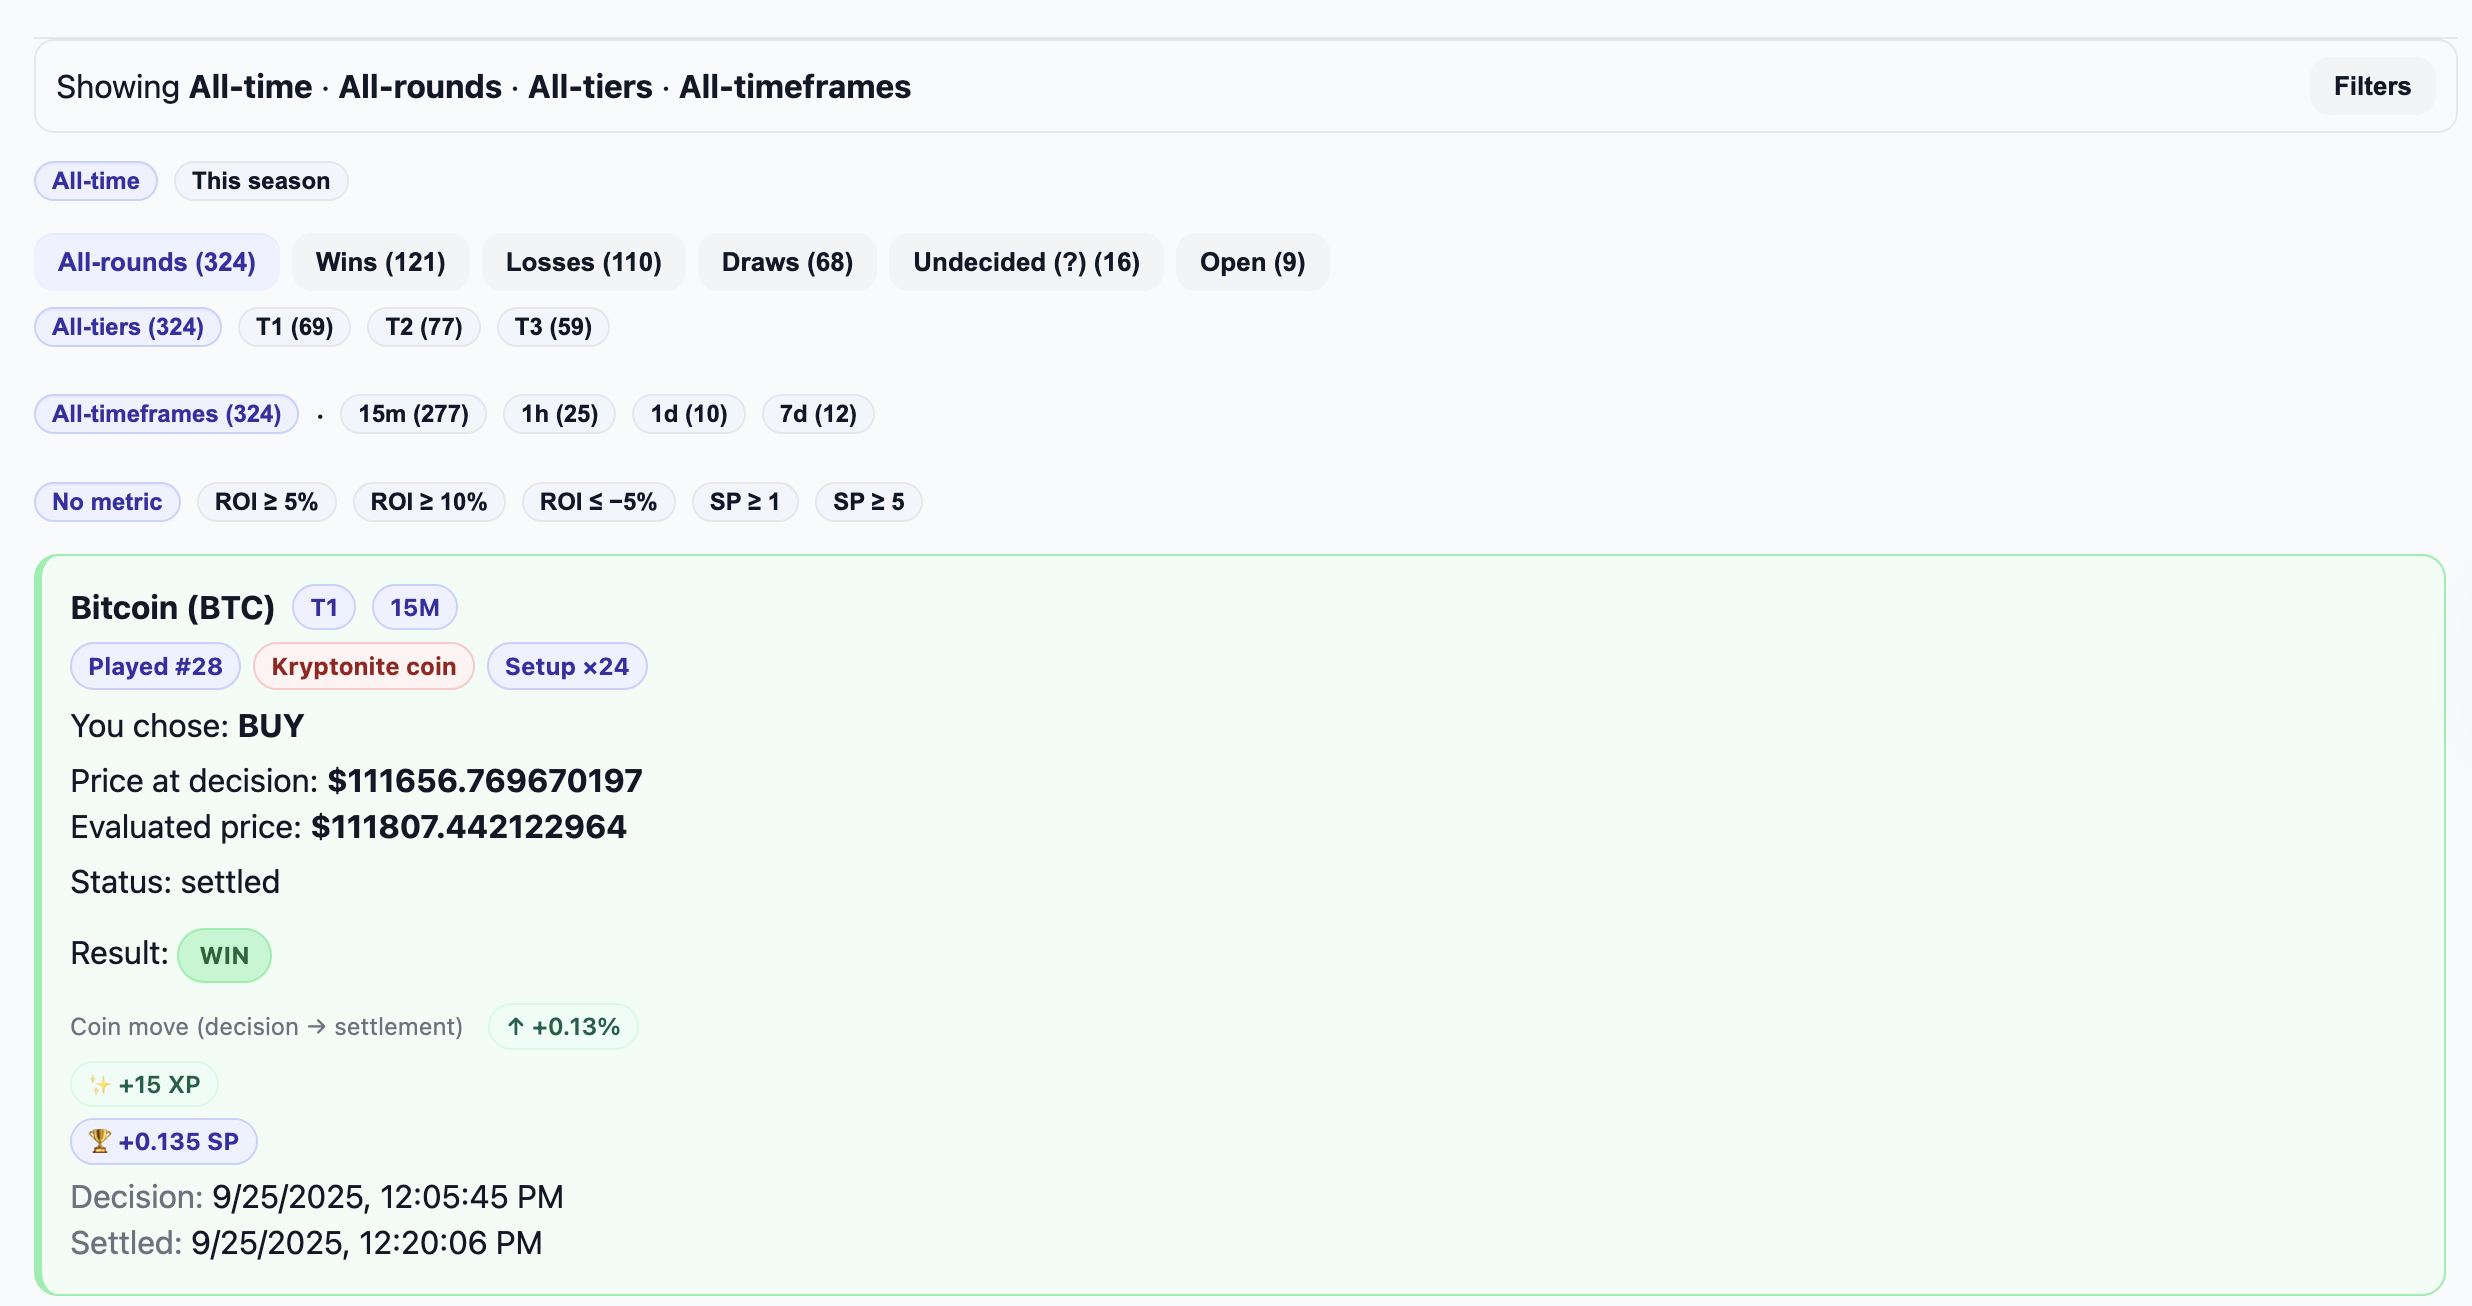Click the up-arrow in +0.13% coin move badge
This screenshot has width=2472, height=1306.
coord(516,1027)
